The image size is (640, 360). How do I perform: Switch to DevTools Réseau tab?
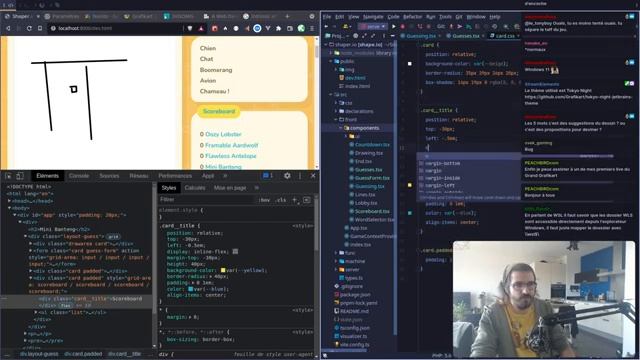pos(139,176)
